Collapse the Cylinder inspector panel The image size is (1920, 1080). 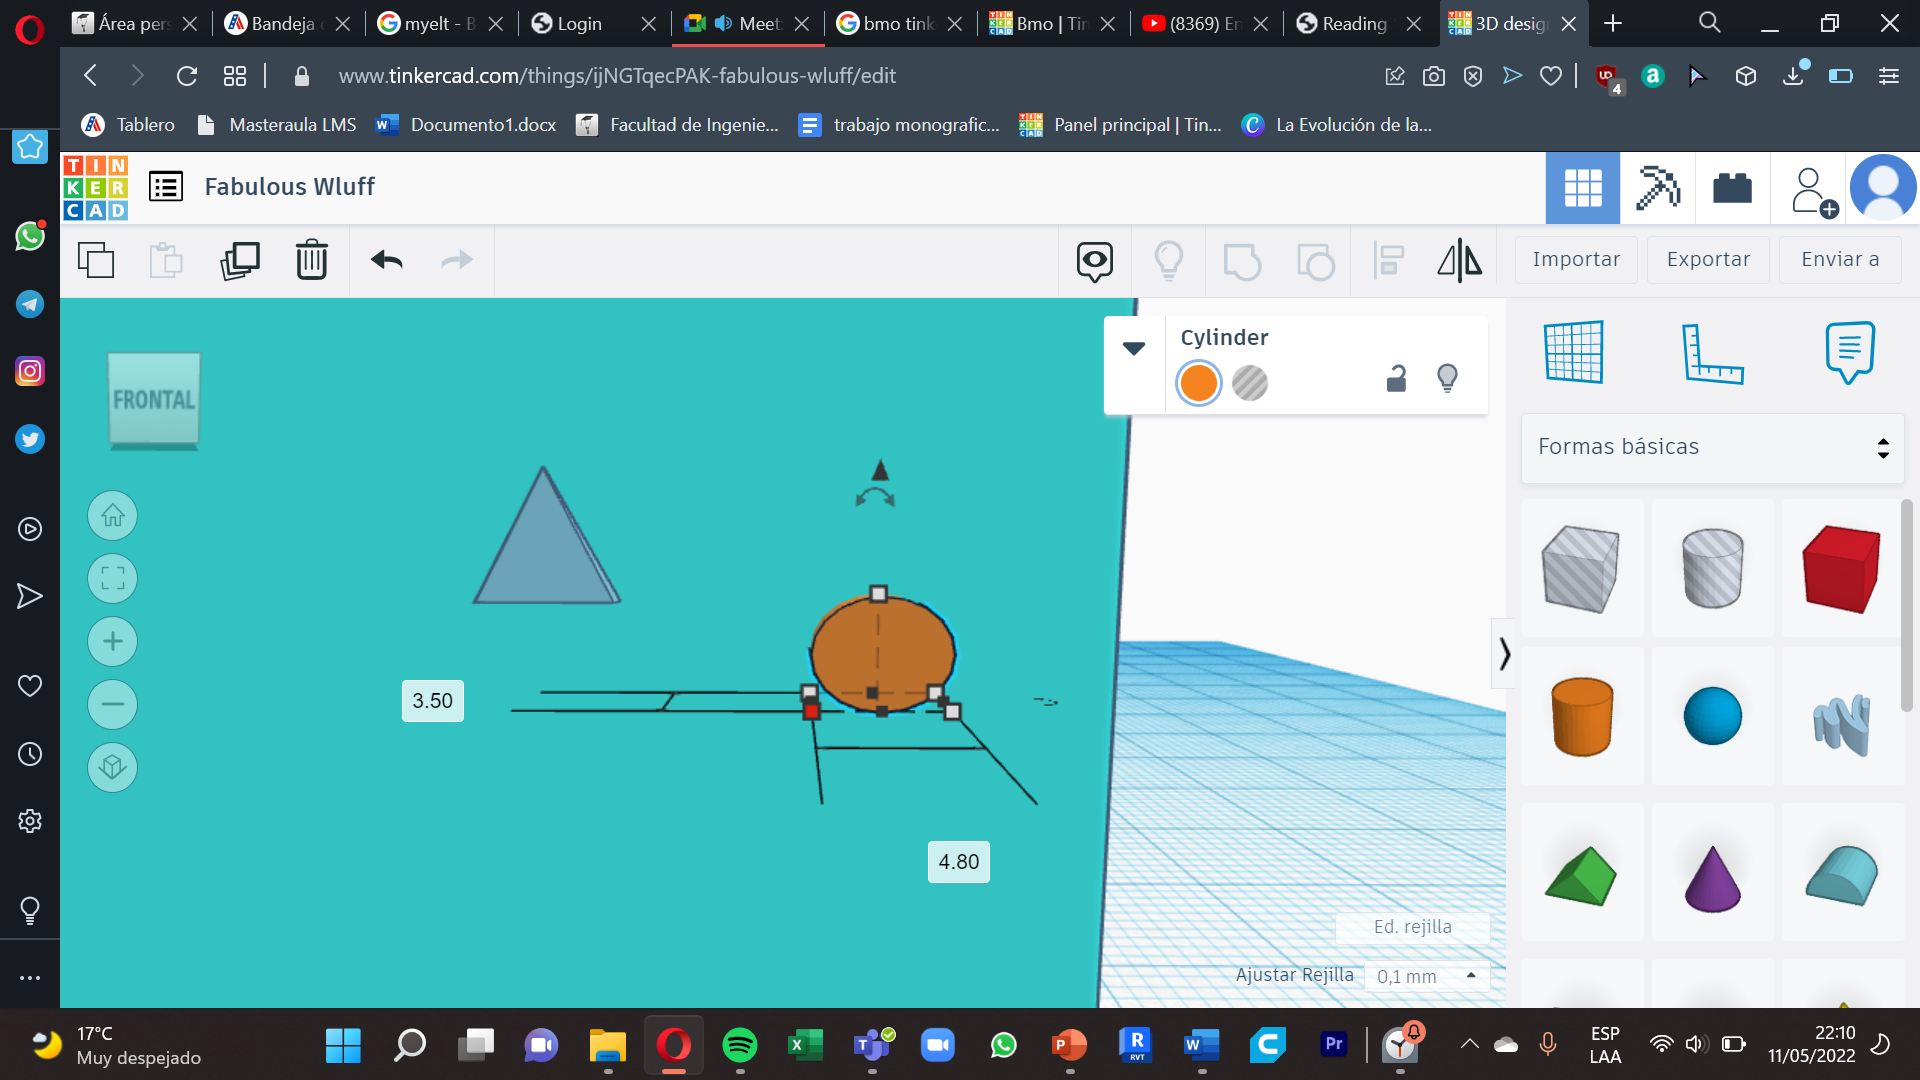[1134, 348]
